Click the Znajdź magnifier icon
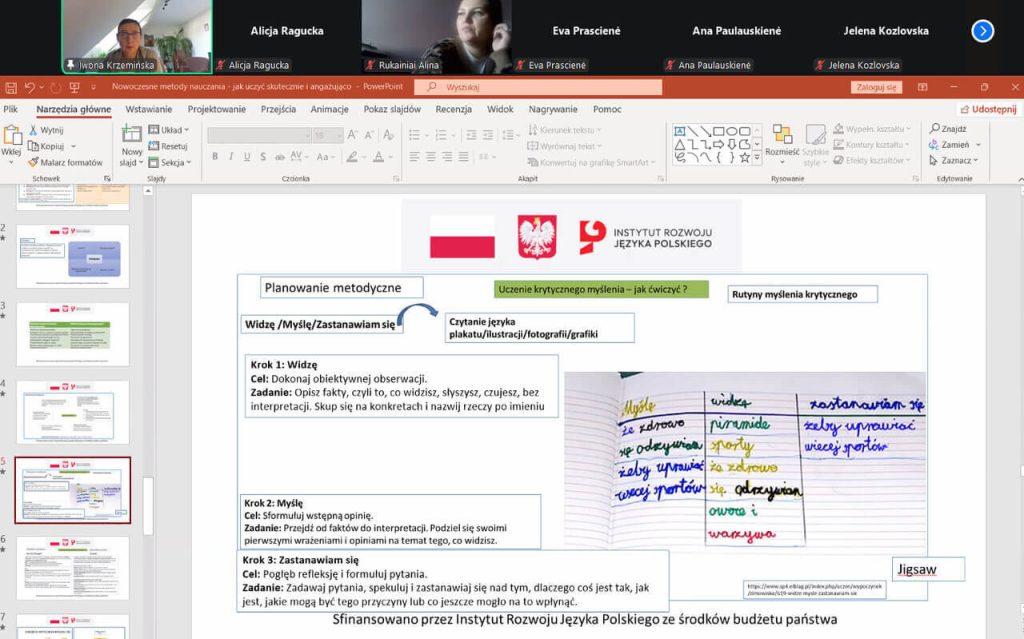 click(x=935, y=129)
